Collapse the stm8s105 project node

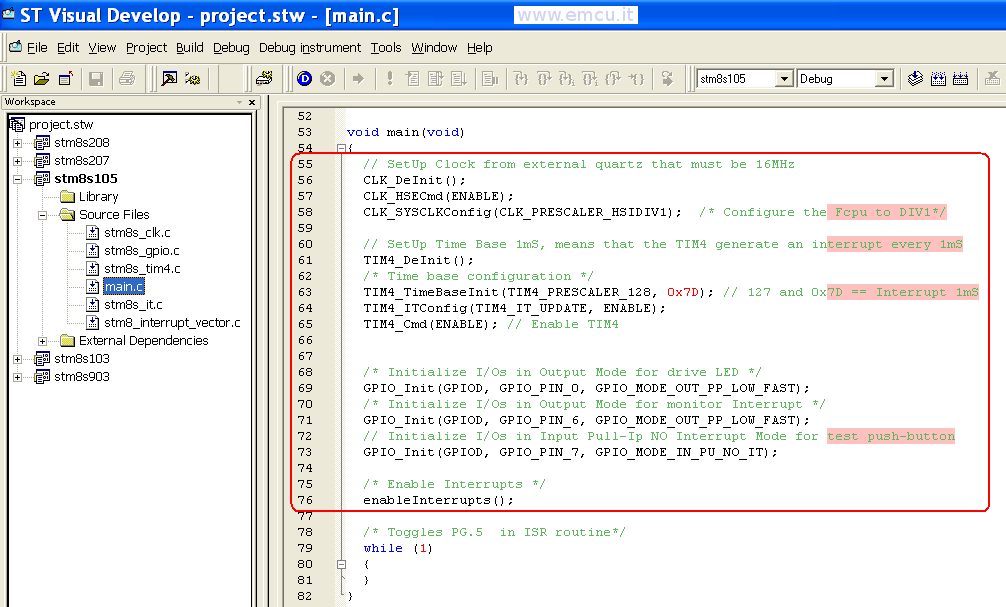coord(17,179)
